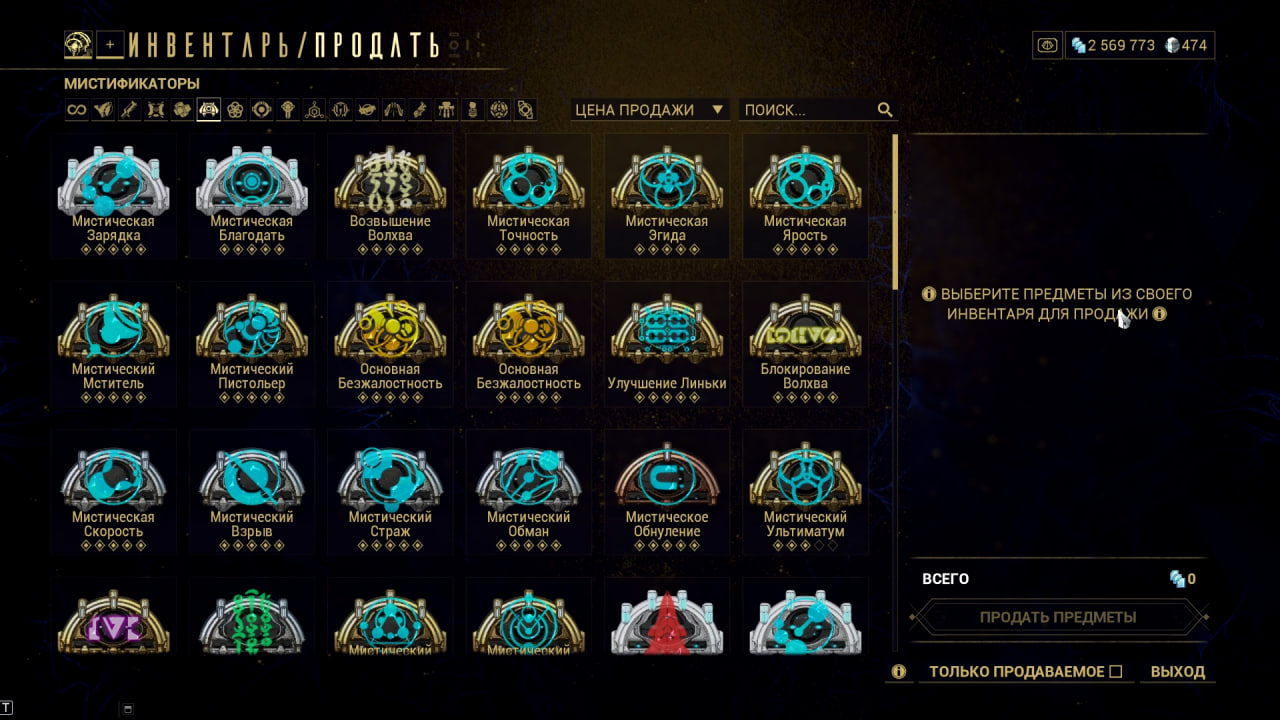Viewport: 1280px width, 720px height.
Task: Open the selected Arcanes category filter icon
Action: (208, 110)
